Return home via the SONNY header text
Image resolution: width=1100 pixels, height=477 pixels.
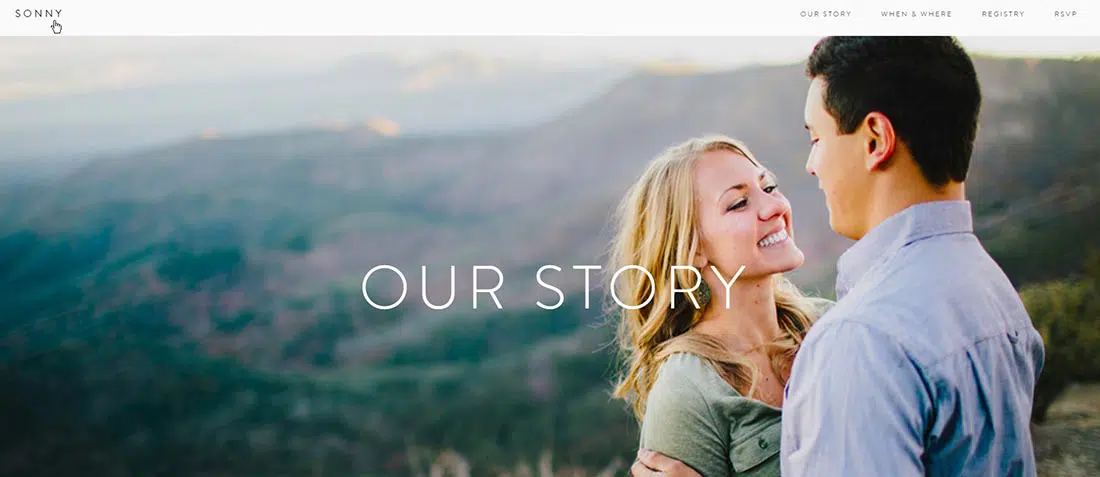[39, 13]
